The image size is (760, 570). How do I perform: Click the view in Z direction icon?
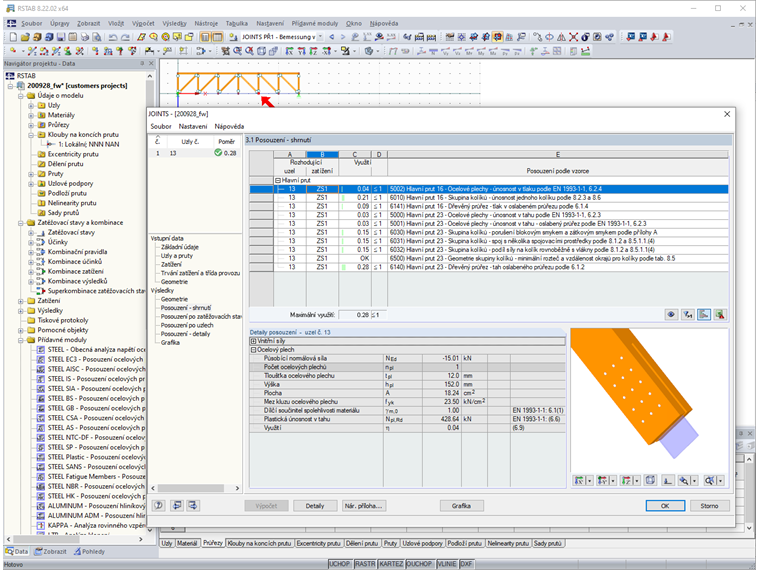tap(314, 51)
